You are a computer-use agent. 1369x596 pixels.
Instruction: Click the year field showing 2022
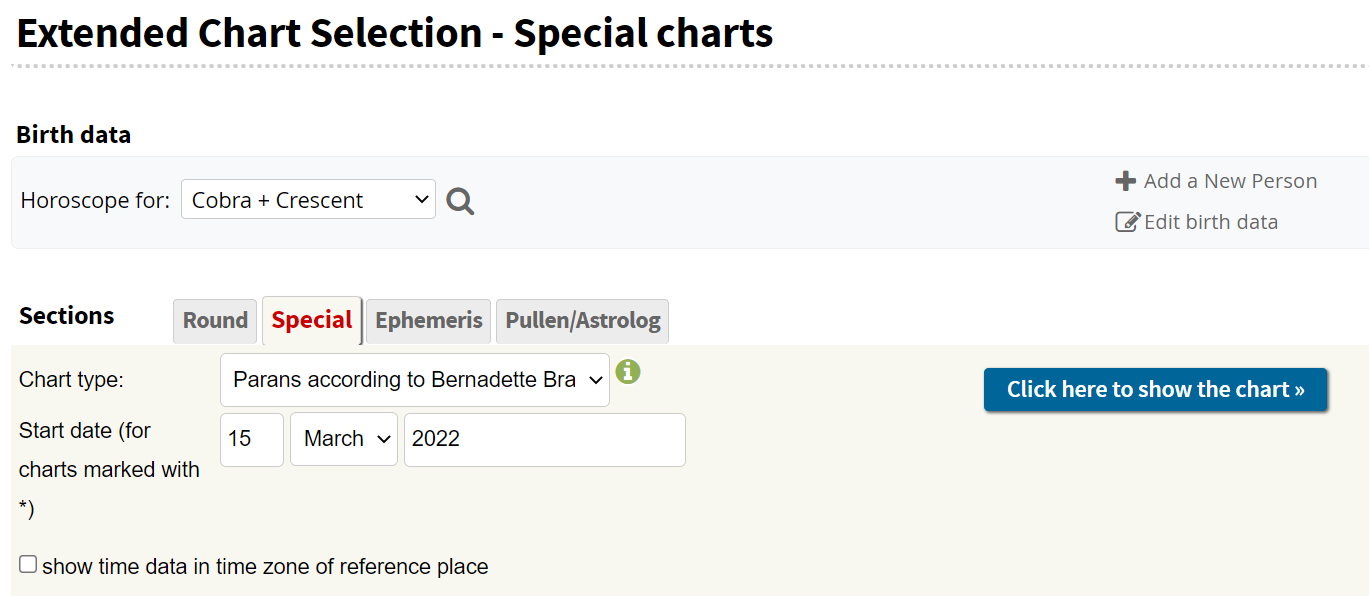544,439
